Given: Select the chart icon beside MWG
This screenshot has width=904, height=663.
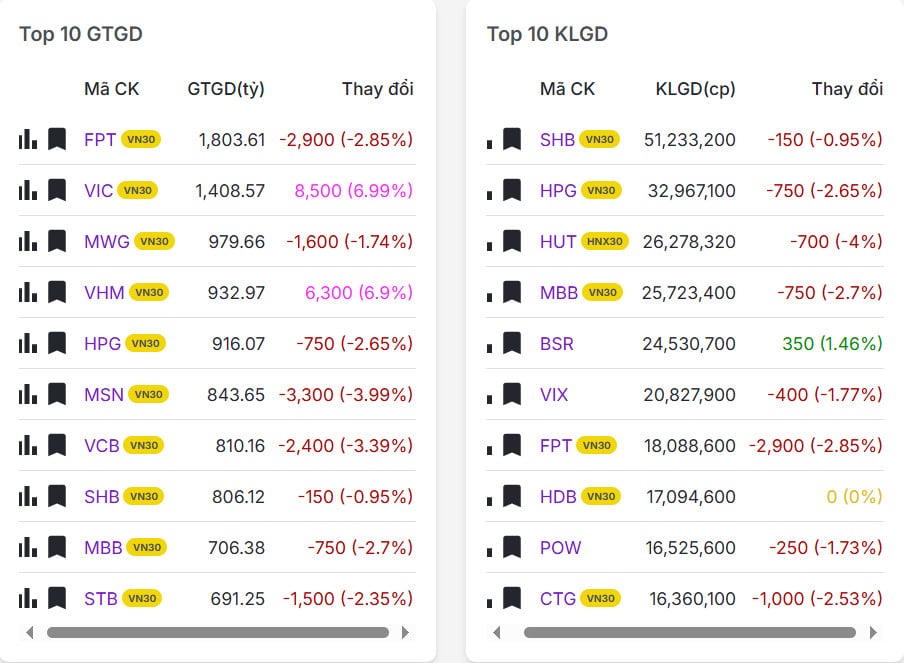Looking at the screenshot, I should point(27,240).
